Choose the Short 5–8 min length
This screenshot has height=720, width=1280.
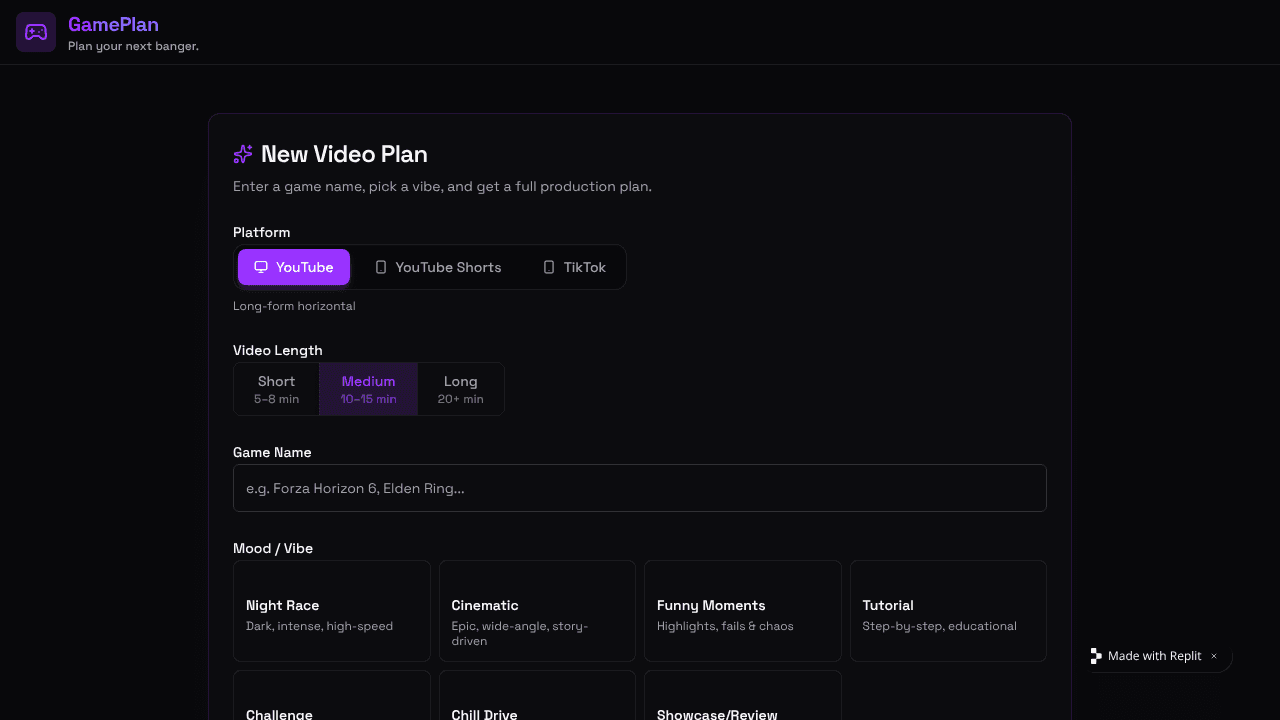click(277, 389)
